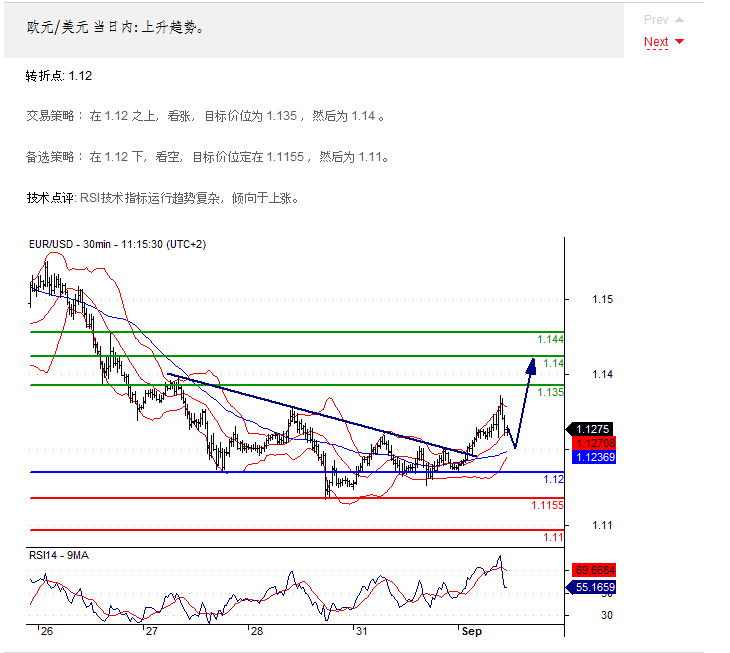Click the red Next down arrow
Image resolution: width=730 pixels, height=653 pixels.
(x=679, y=41)
